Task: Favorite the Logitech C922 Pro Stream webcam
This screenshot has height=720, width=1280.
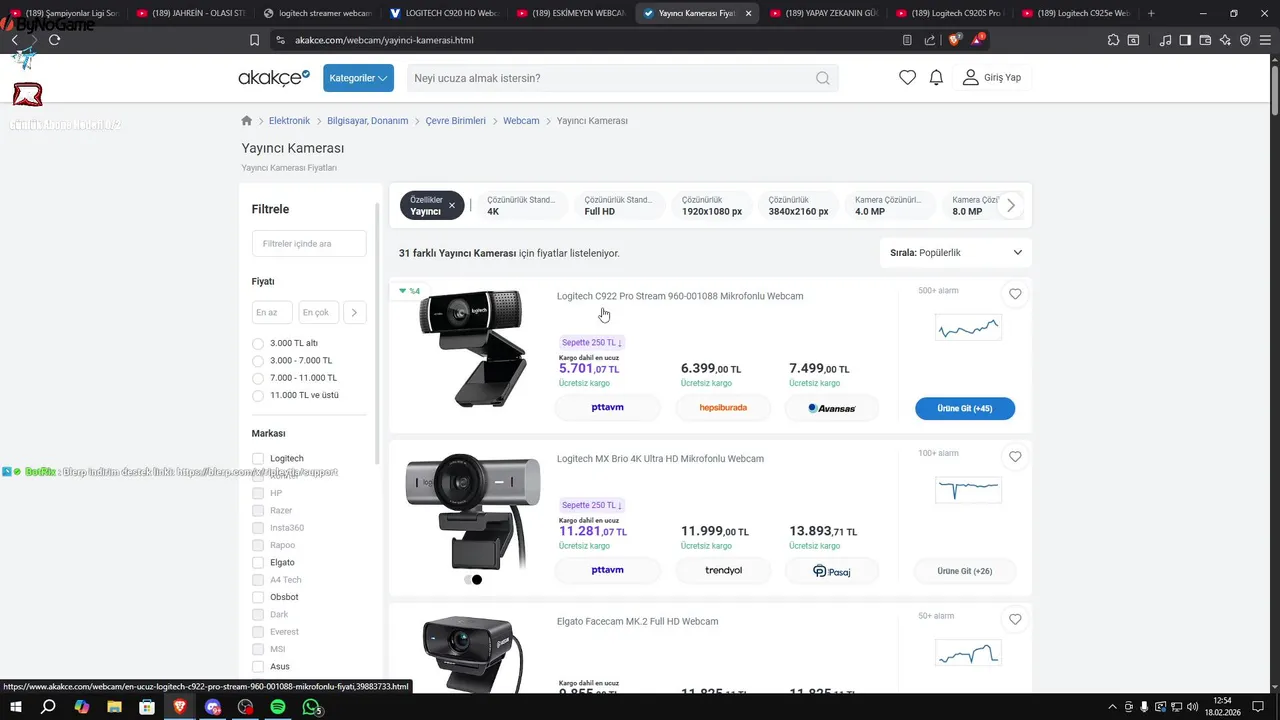Action: point(1015,294)
